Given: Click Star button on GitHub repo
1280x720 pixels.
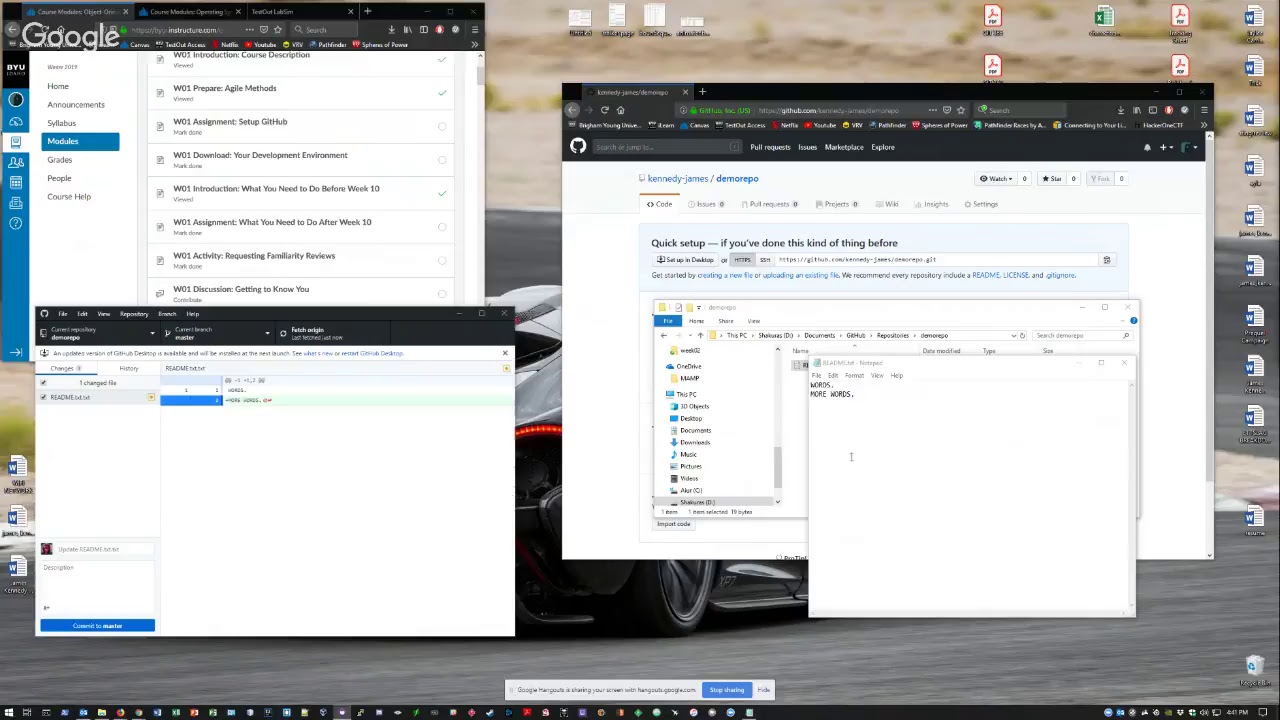Looking at the screenshot, I should 1052,179.
